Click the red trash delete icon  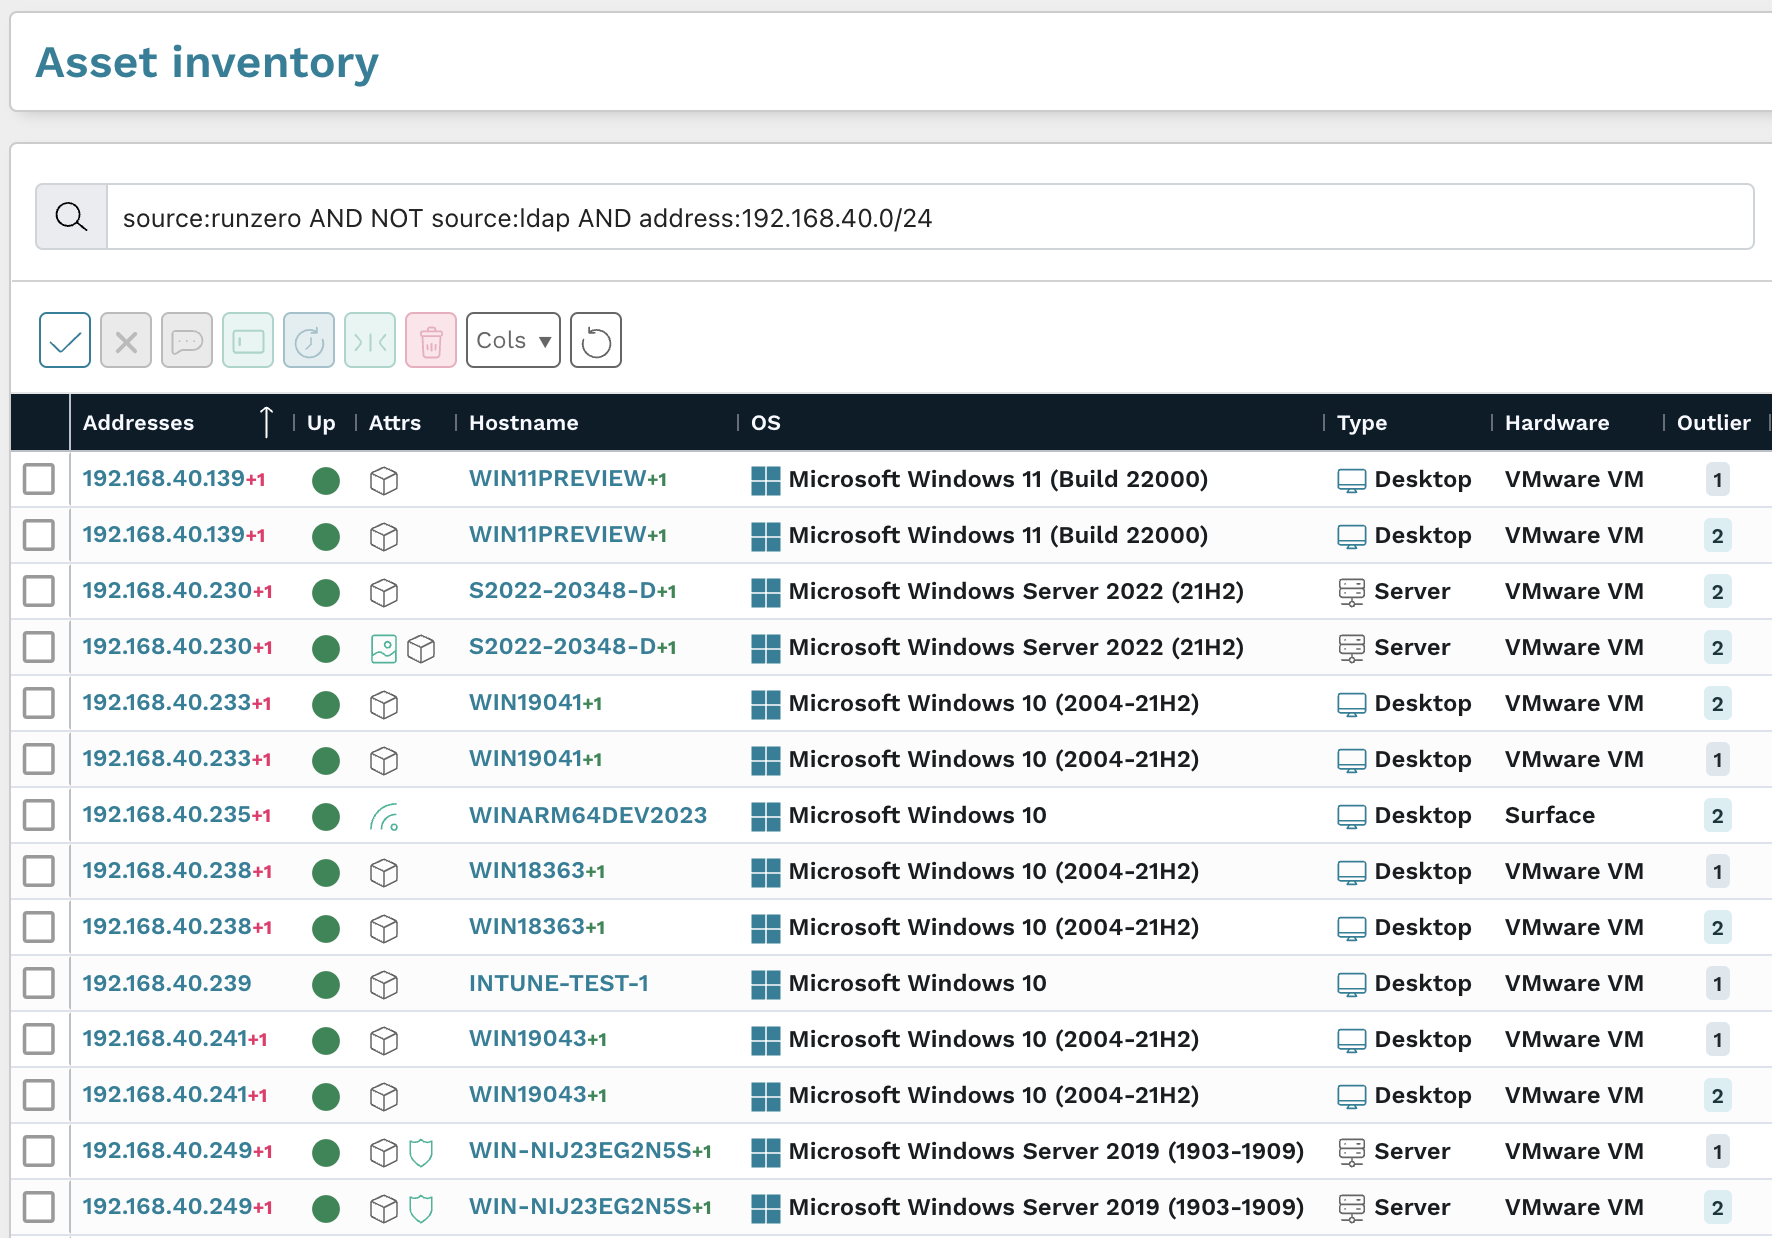pos(431,340)
